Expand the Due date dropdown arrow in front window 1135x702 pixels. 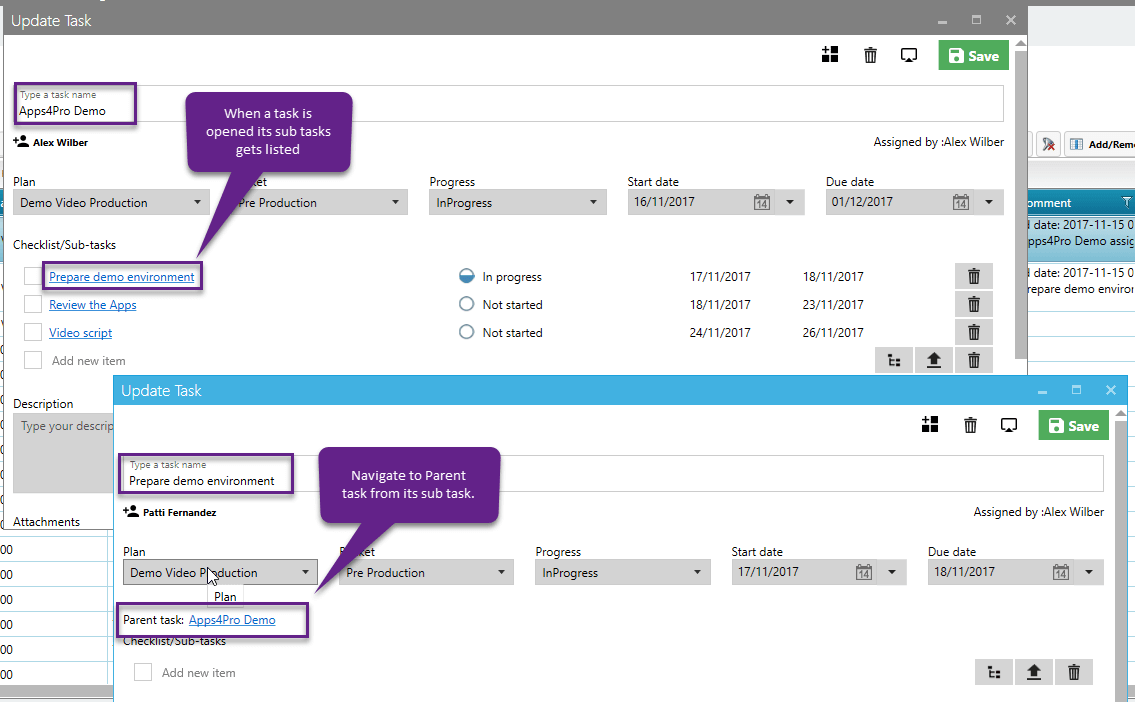1089,572
